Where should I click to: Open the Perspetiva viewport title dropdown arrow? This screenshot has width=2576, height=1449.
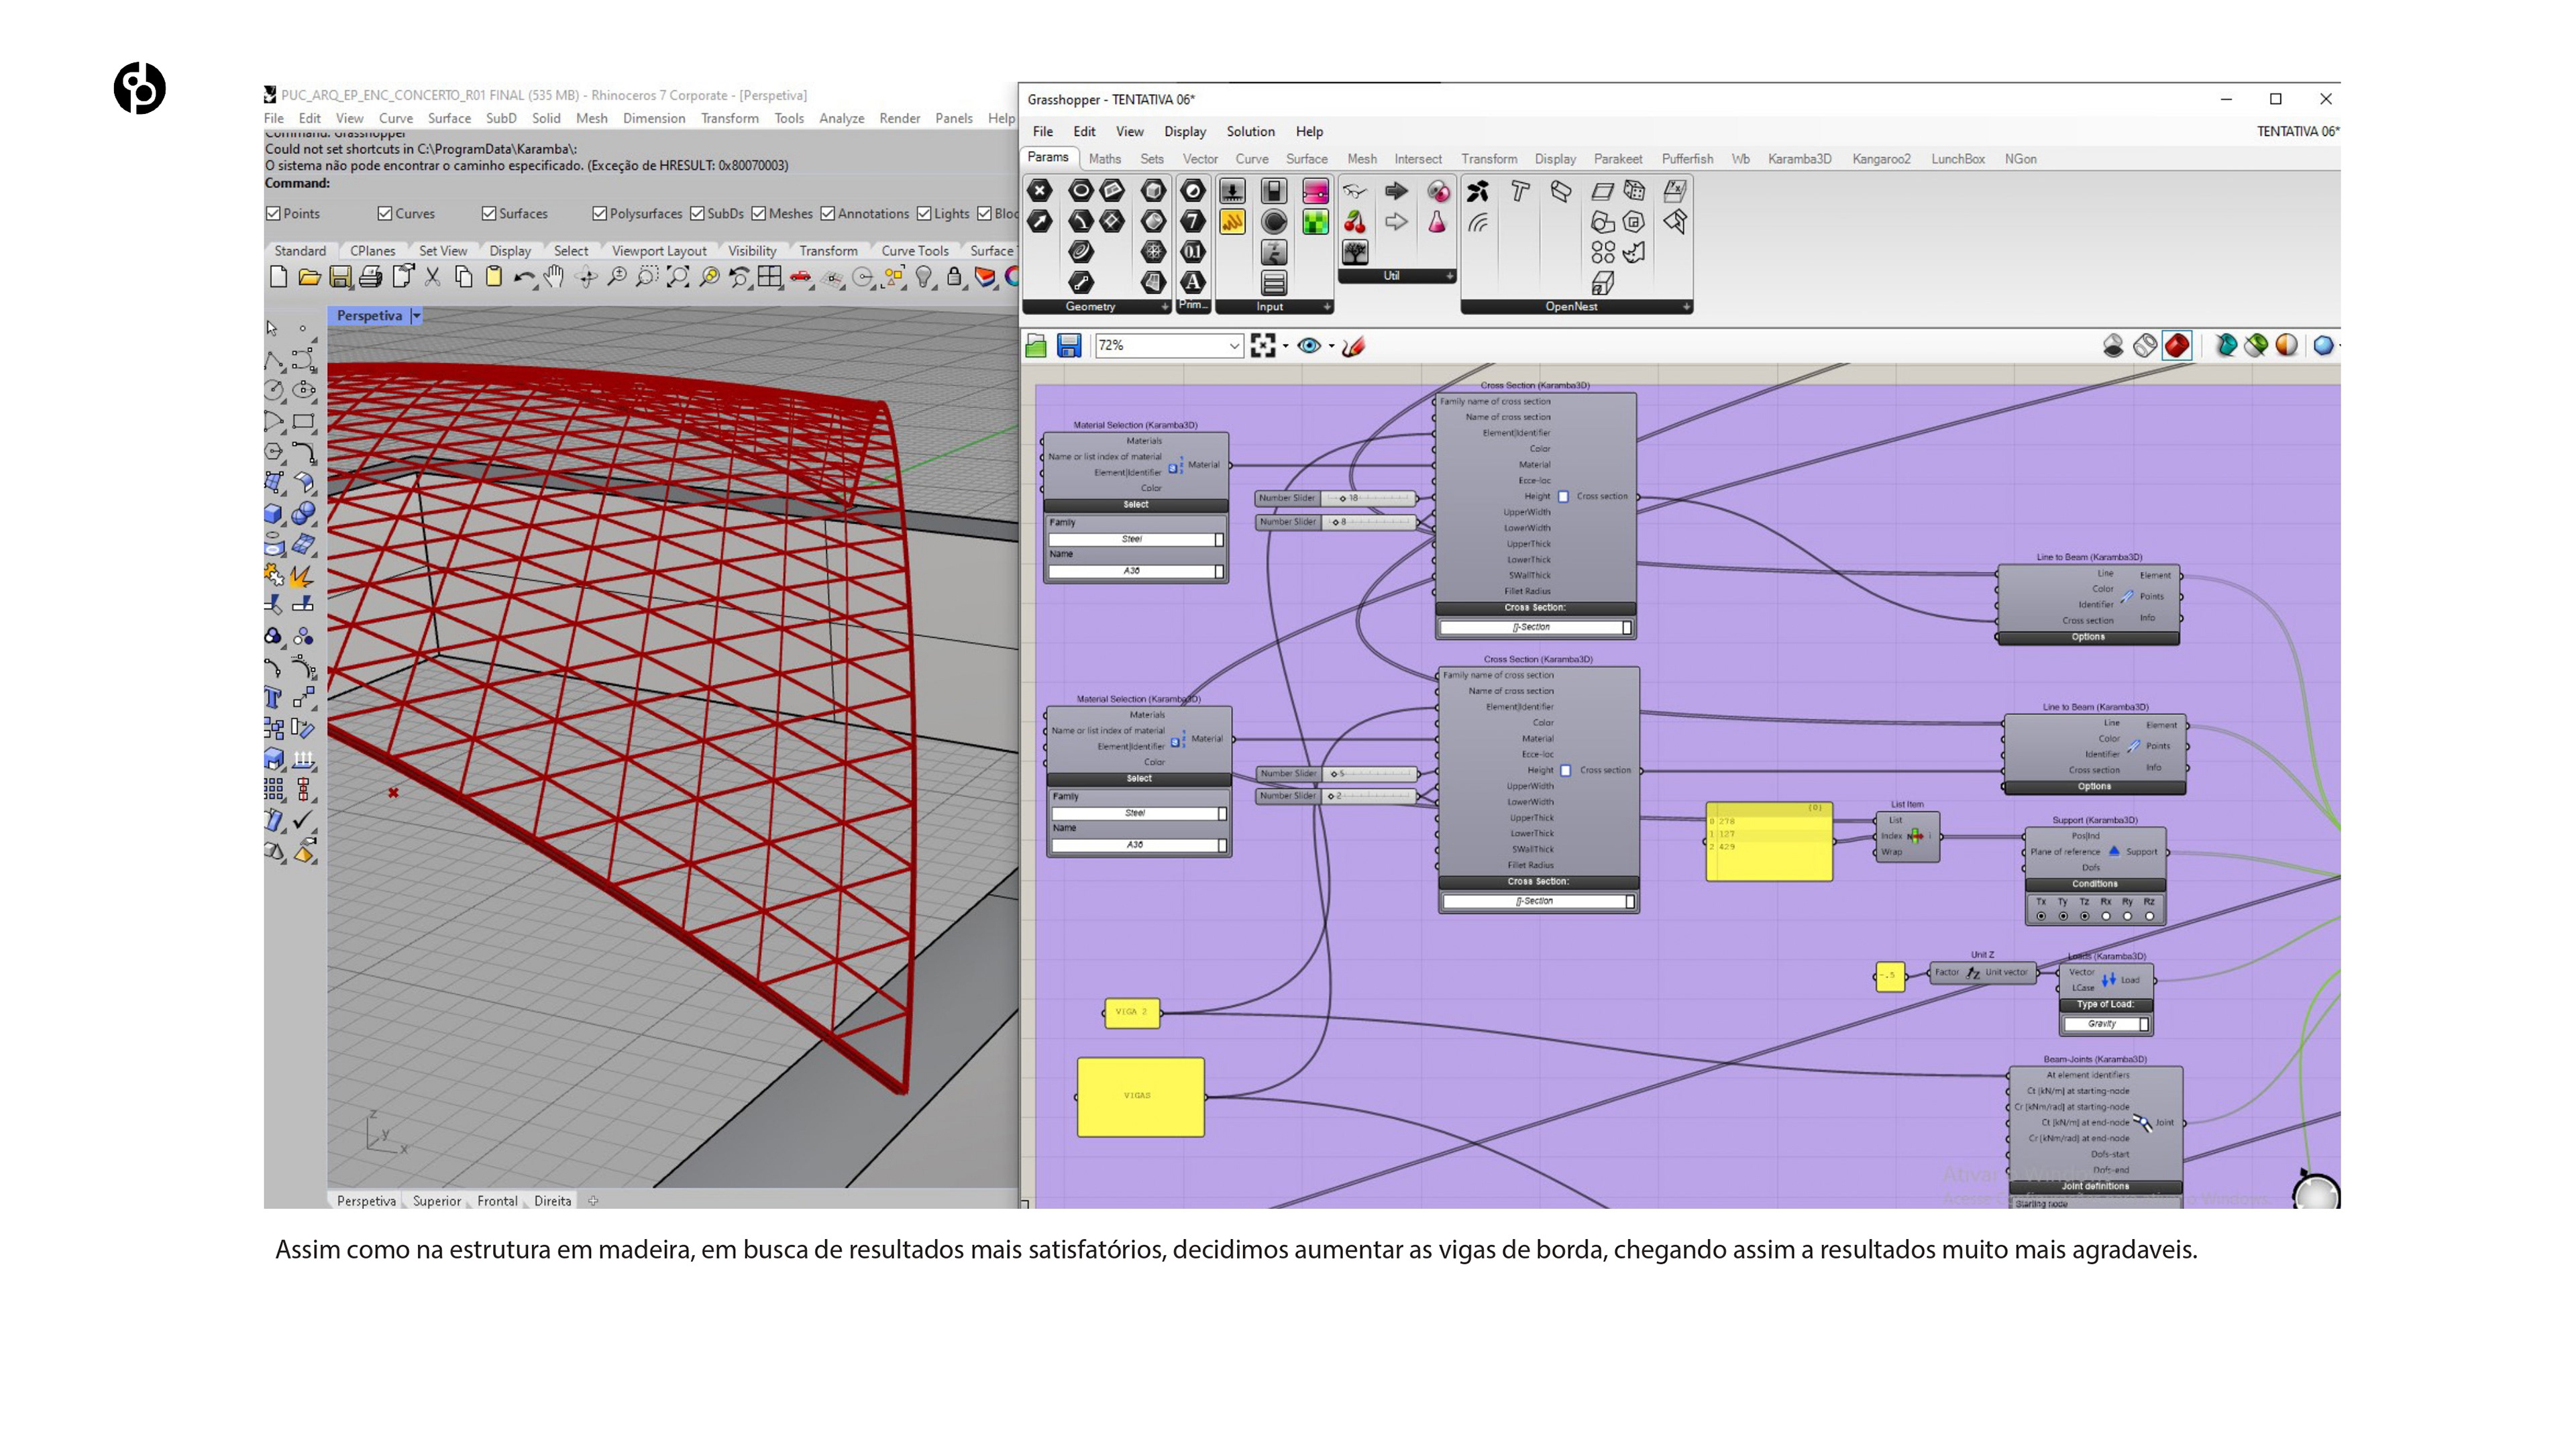coord(417,316)
